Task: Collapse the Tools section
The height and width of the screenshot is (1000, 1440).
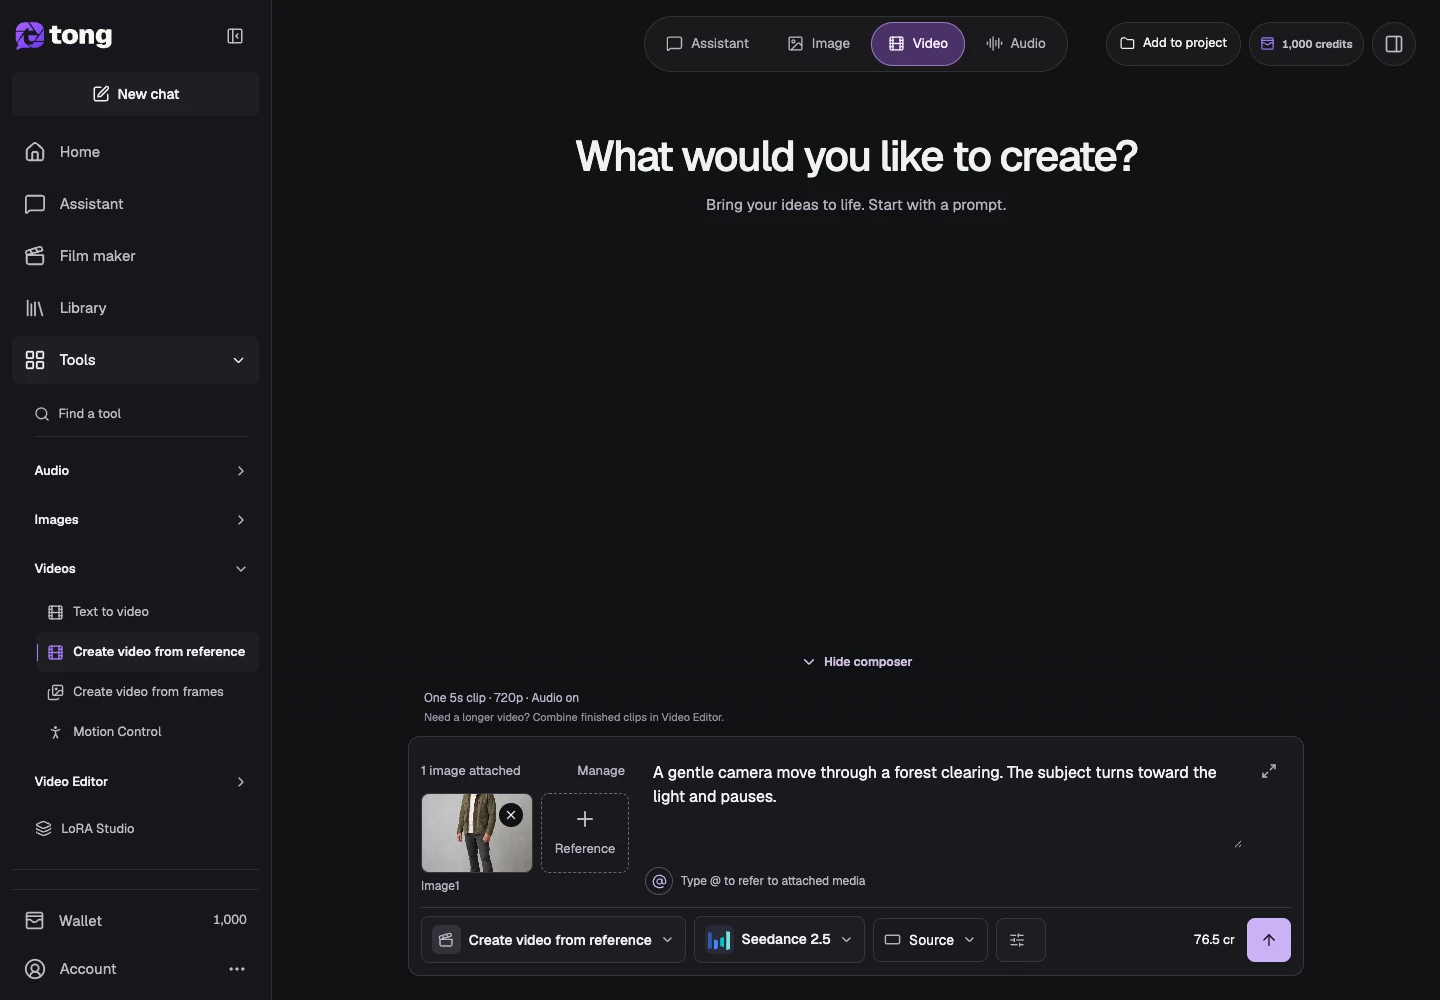Action: click(135, 360)
